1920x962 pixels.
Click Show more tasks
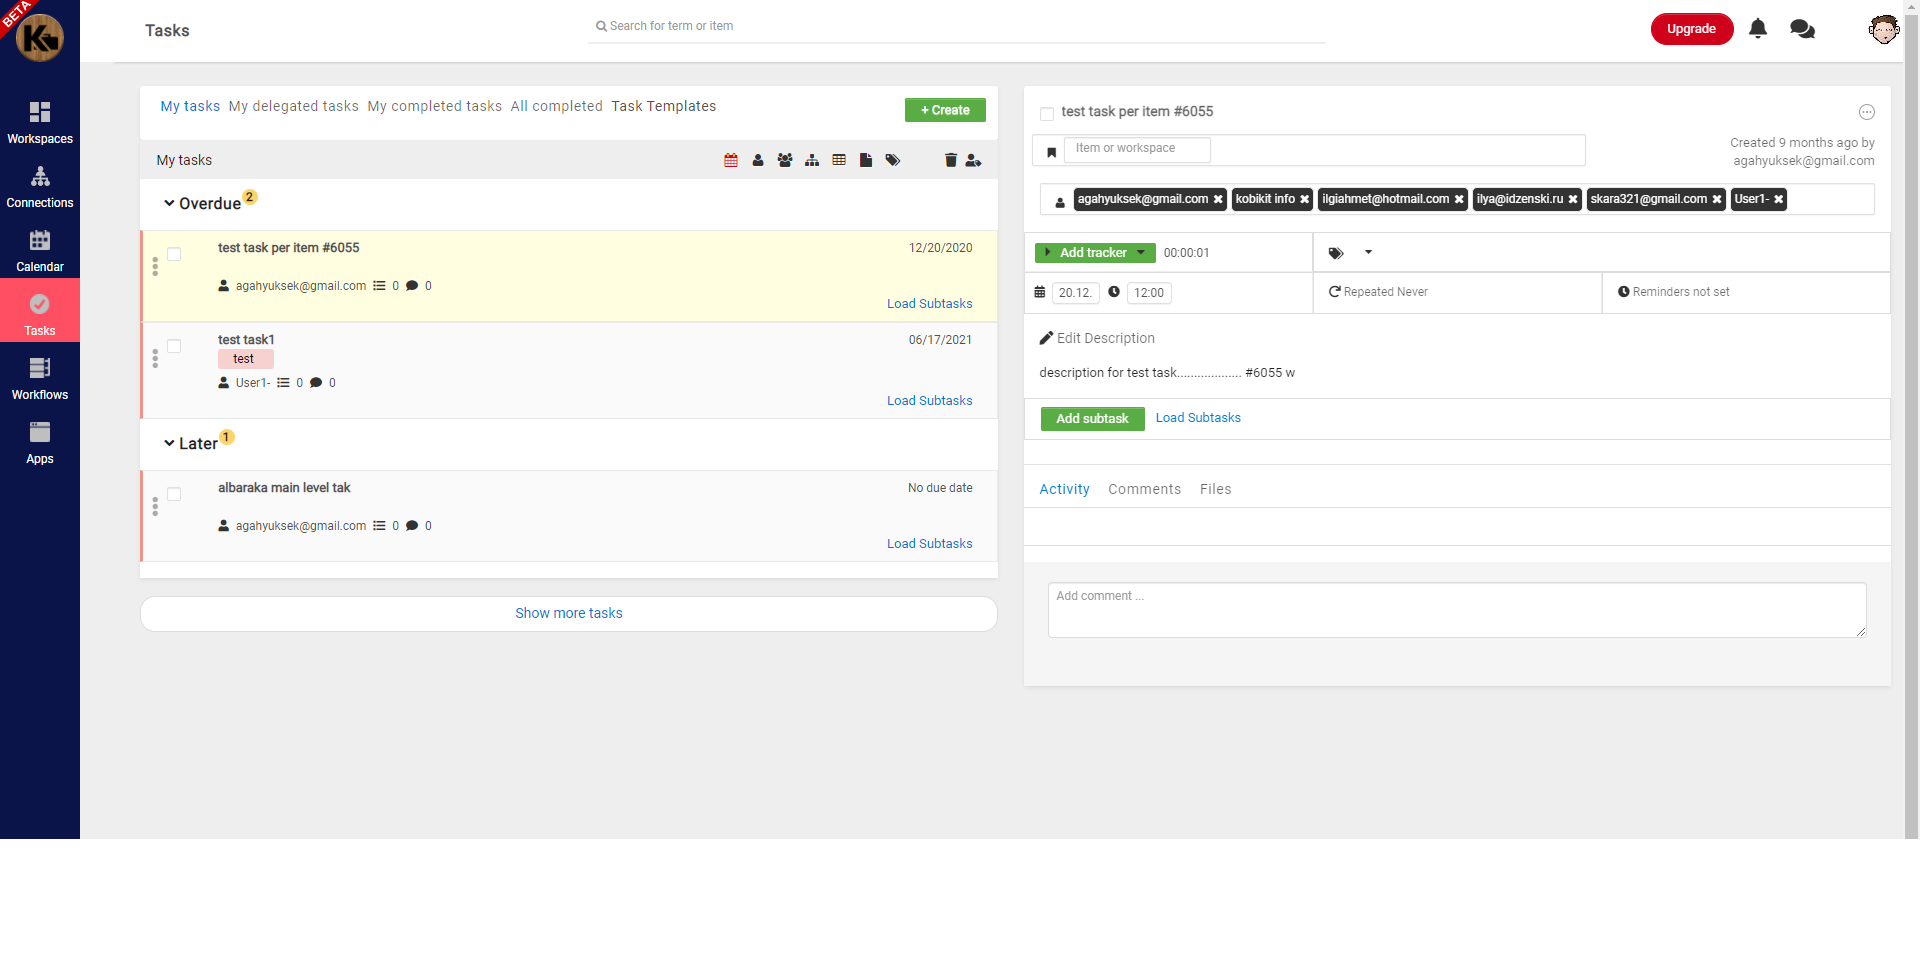[568, 613]
